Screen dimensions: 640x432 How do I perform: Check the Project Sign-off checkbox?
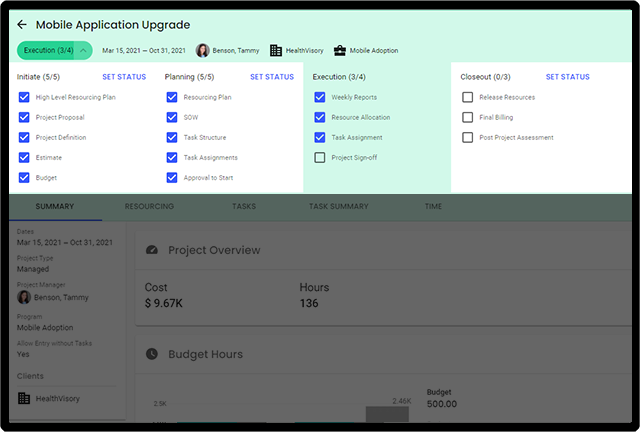[x=320, y=157]
